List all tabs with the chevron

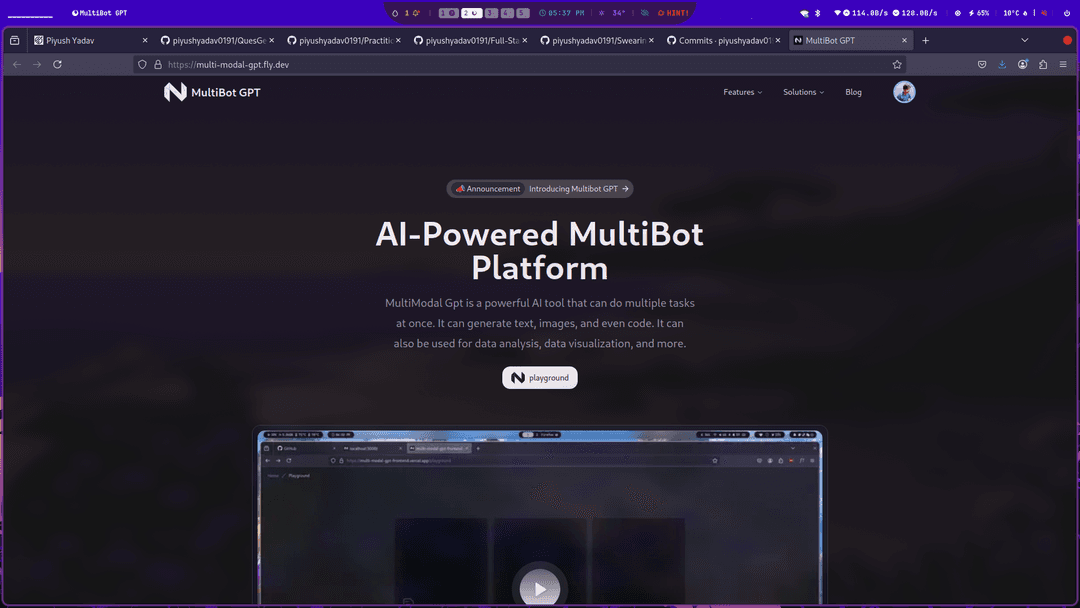tap(1025, 41)
